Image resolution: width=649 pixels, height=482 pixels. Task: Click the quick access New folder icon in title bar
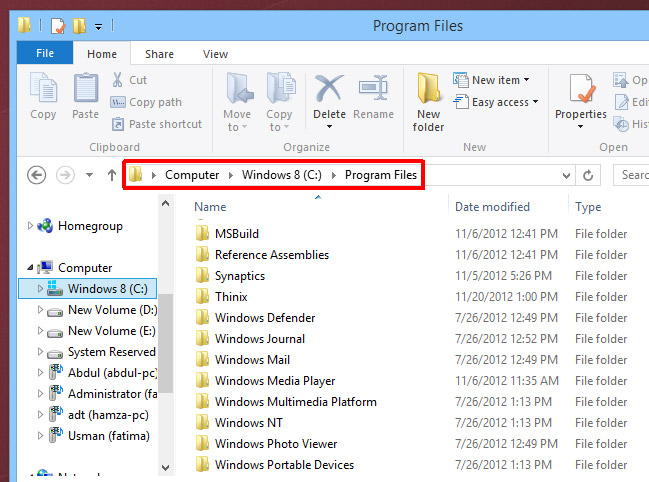tap(79, 26)
